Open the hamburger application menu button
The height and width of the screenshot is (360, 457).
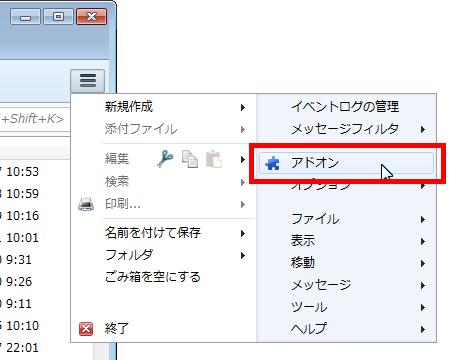tap(88, 80)
